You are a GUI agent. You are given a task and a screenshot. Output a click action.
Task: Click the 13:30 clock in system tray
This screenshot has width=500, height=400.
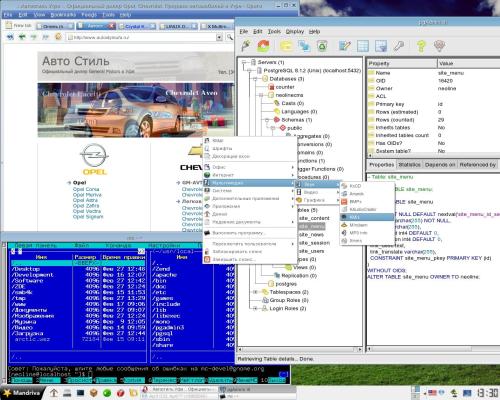488,393
